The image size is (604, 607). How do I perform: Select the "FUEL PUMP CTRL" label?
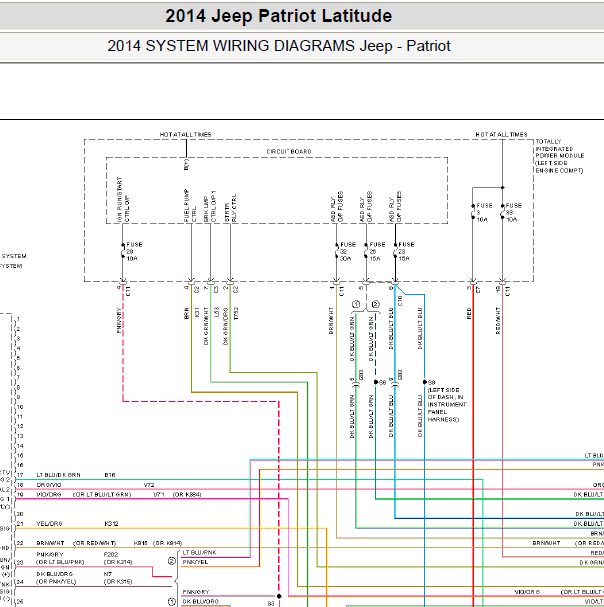pos(190,206)
